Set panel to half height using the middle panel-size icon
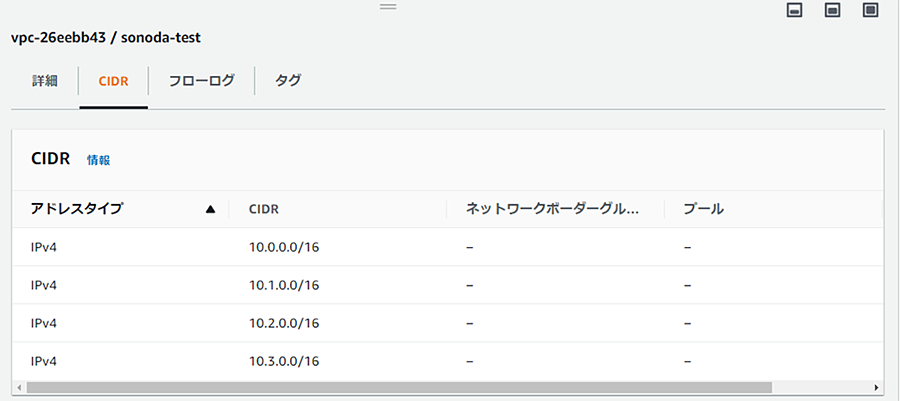This screenshot has height=401, width=900. click(833, 10)
